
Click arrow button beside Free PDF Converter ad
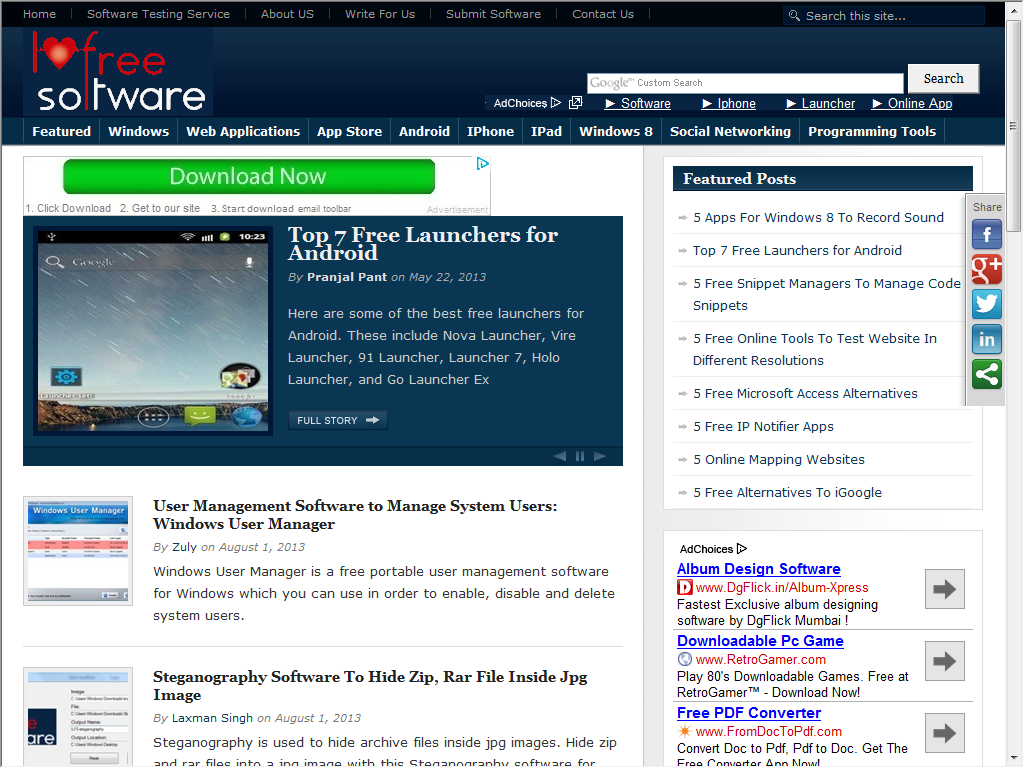(944, 733)
